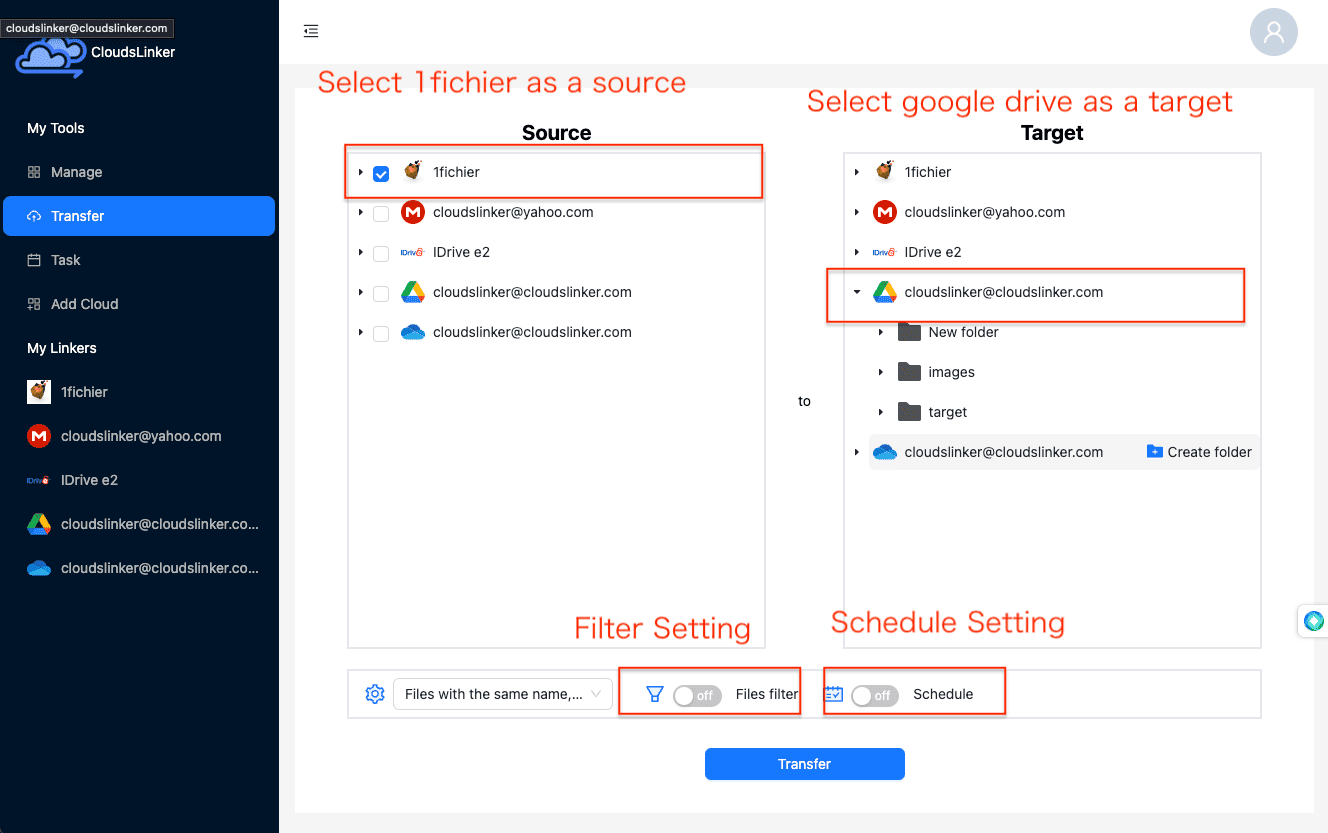Click the Google Drive icon in the Source list

412,292
